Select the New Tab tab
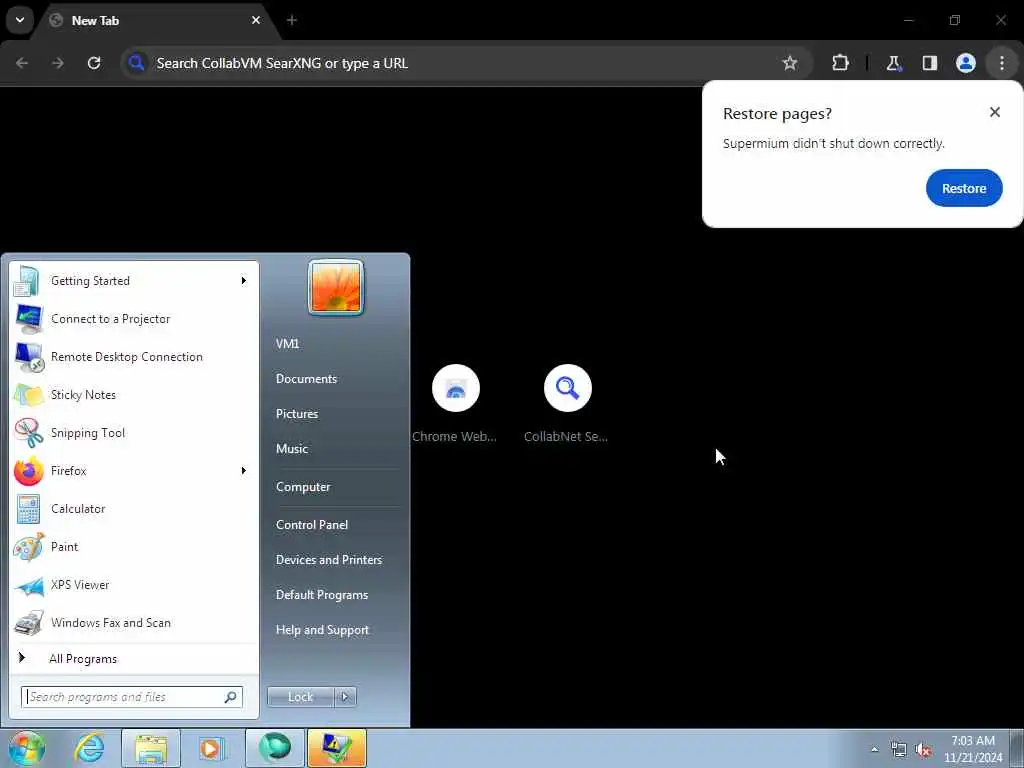Image resolution: width=1024 pixels, height=768 pixels. (157, 20)
